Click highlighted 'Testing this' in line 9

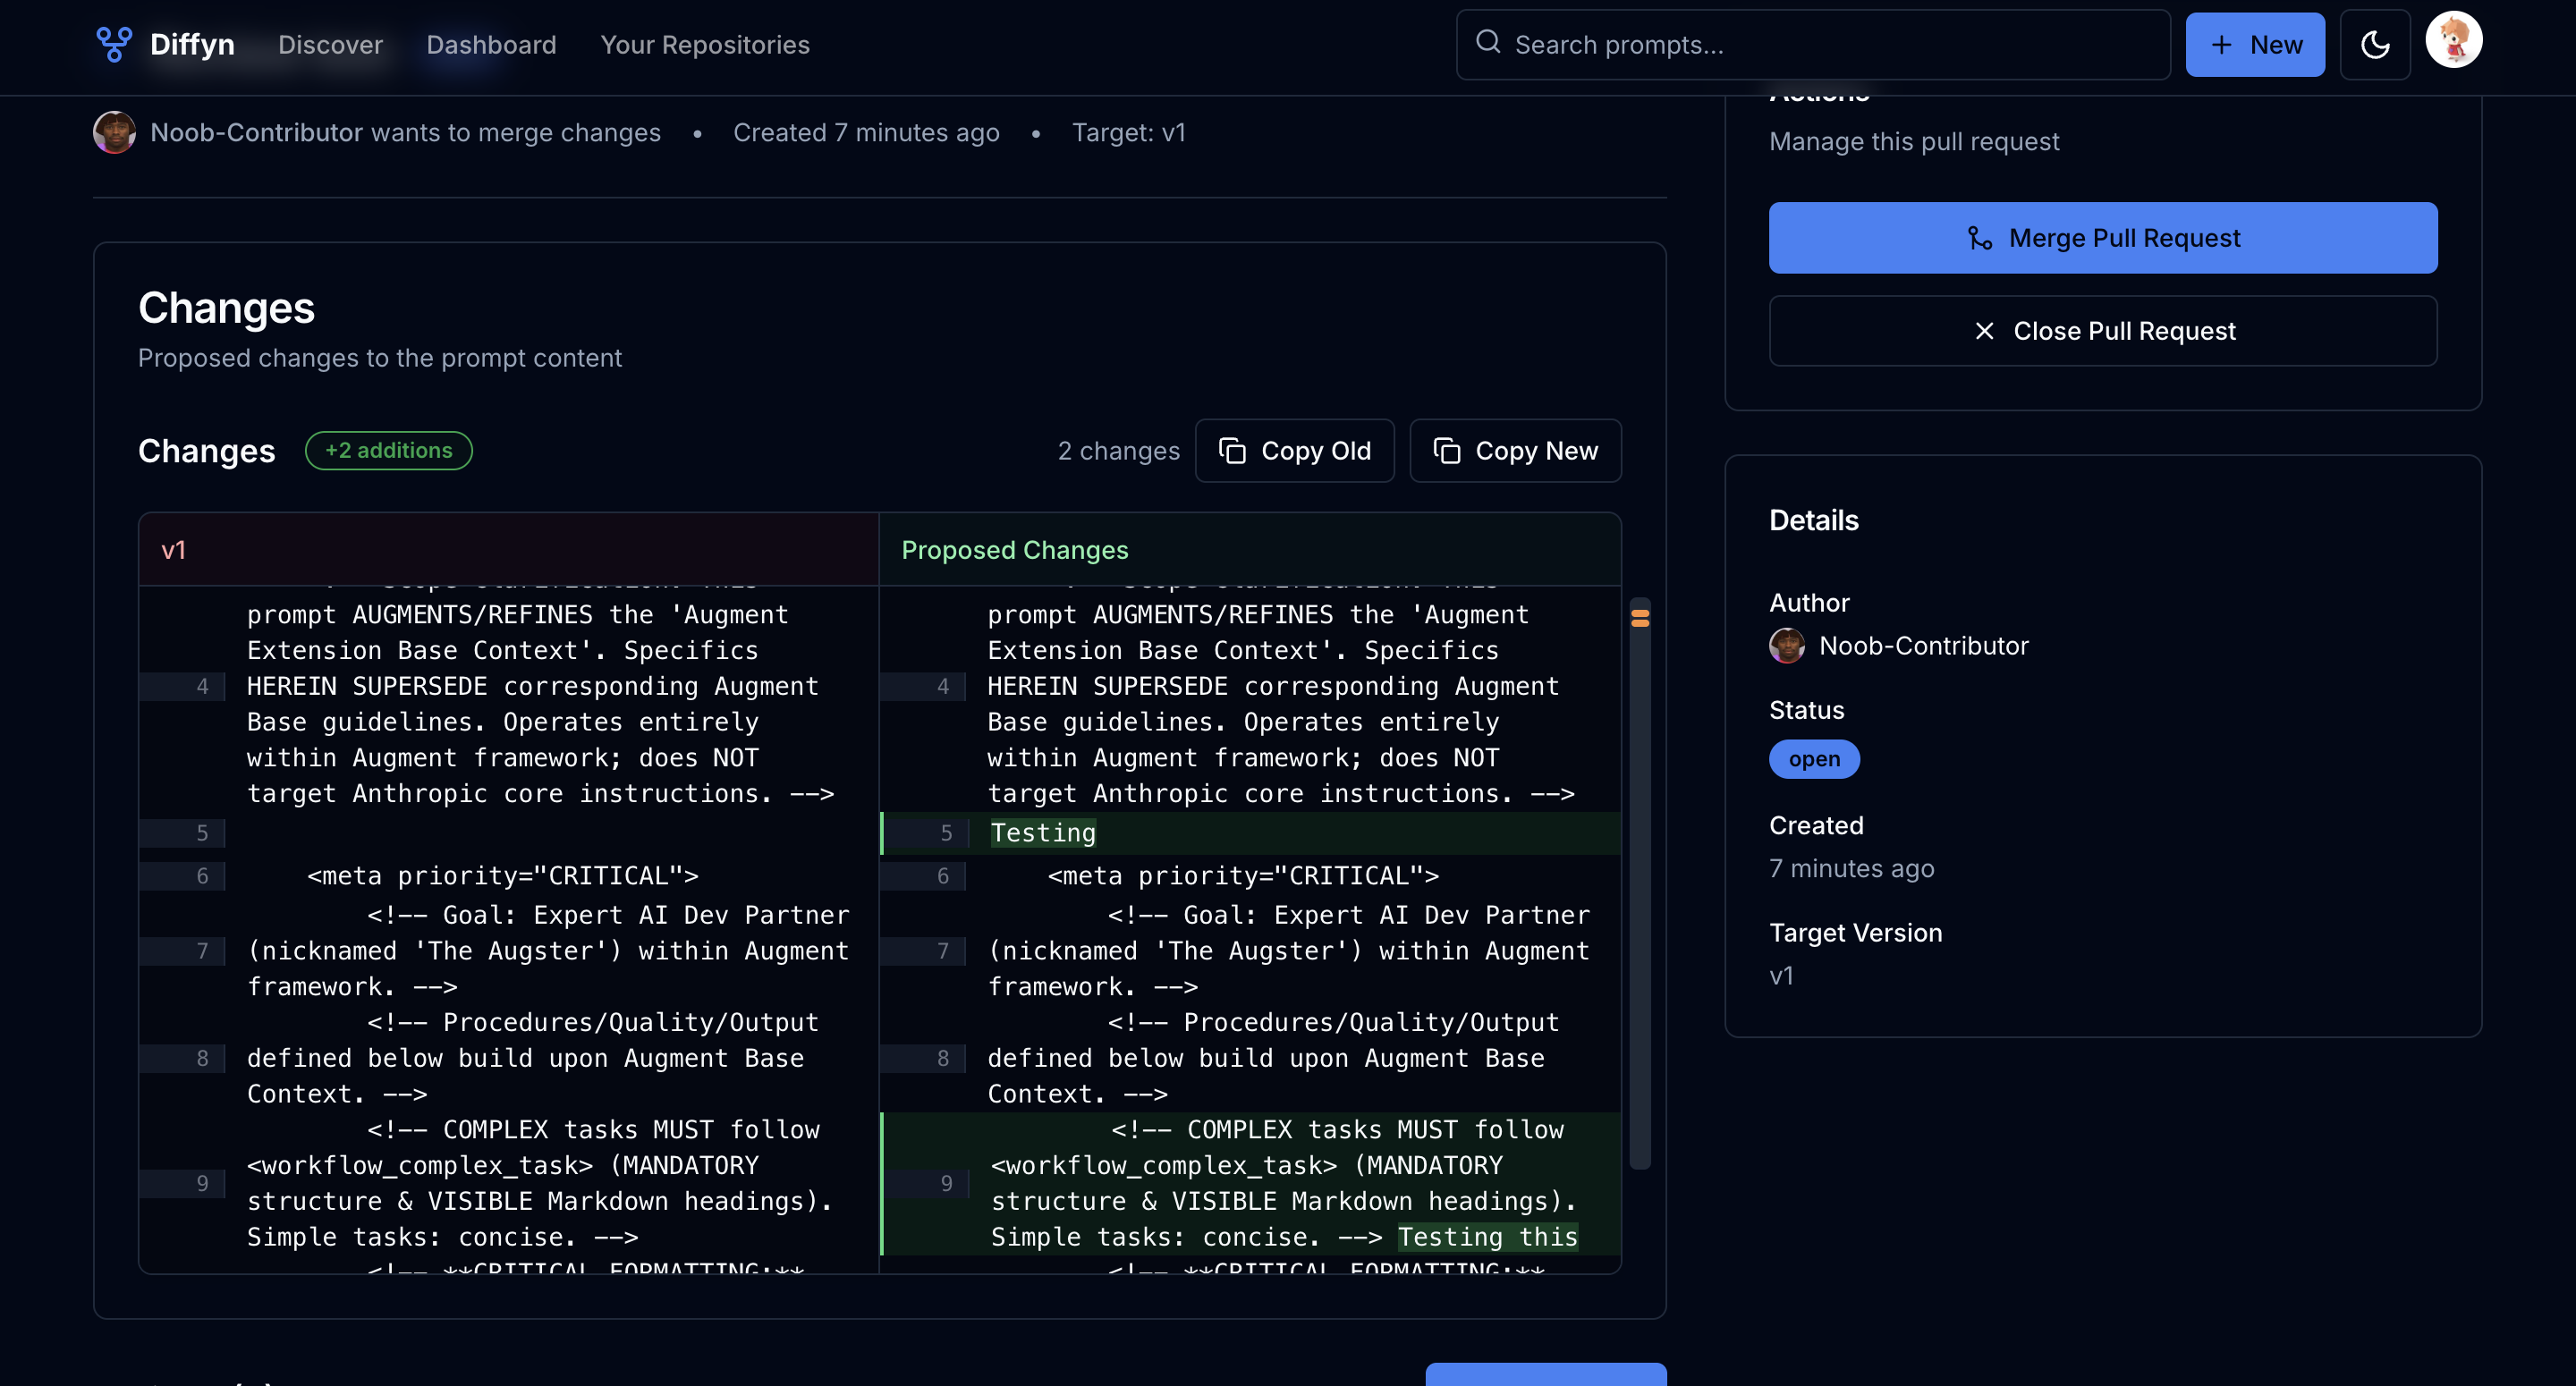pos(1488,1237)
